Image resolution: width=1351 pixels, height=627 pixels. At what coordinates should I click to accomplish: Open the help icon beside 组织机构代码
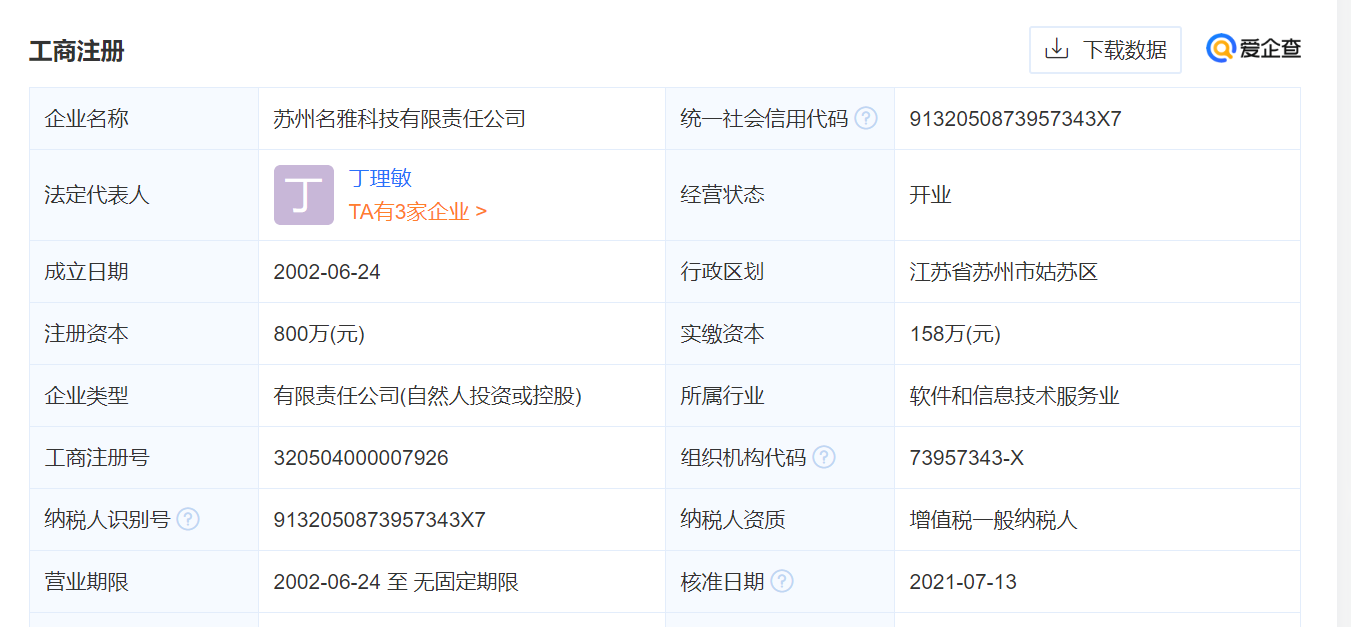tap(824, 458)
